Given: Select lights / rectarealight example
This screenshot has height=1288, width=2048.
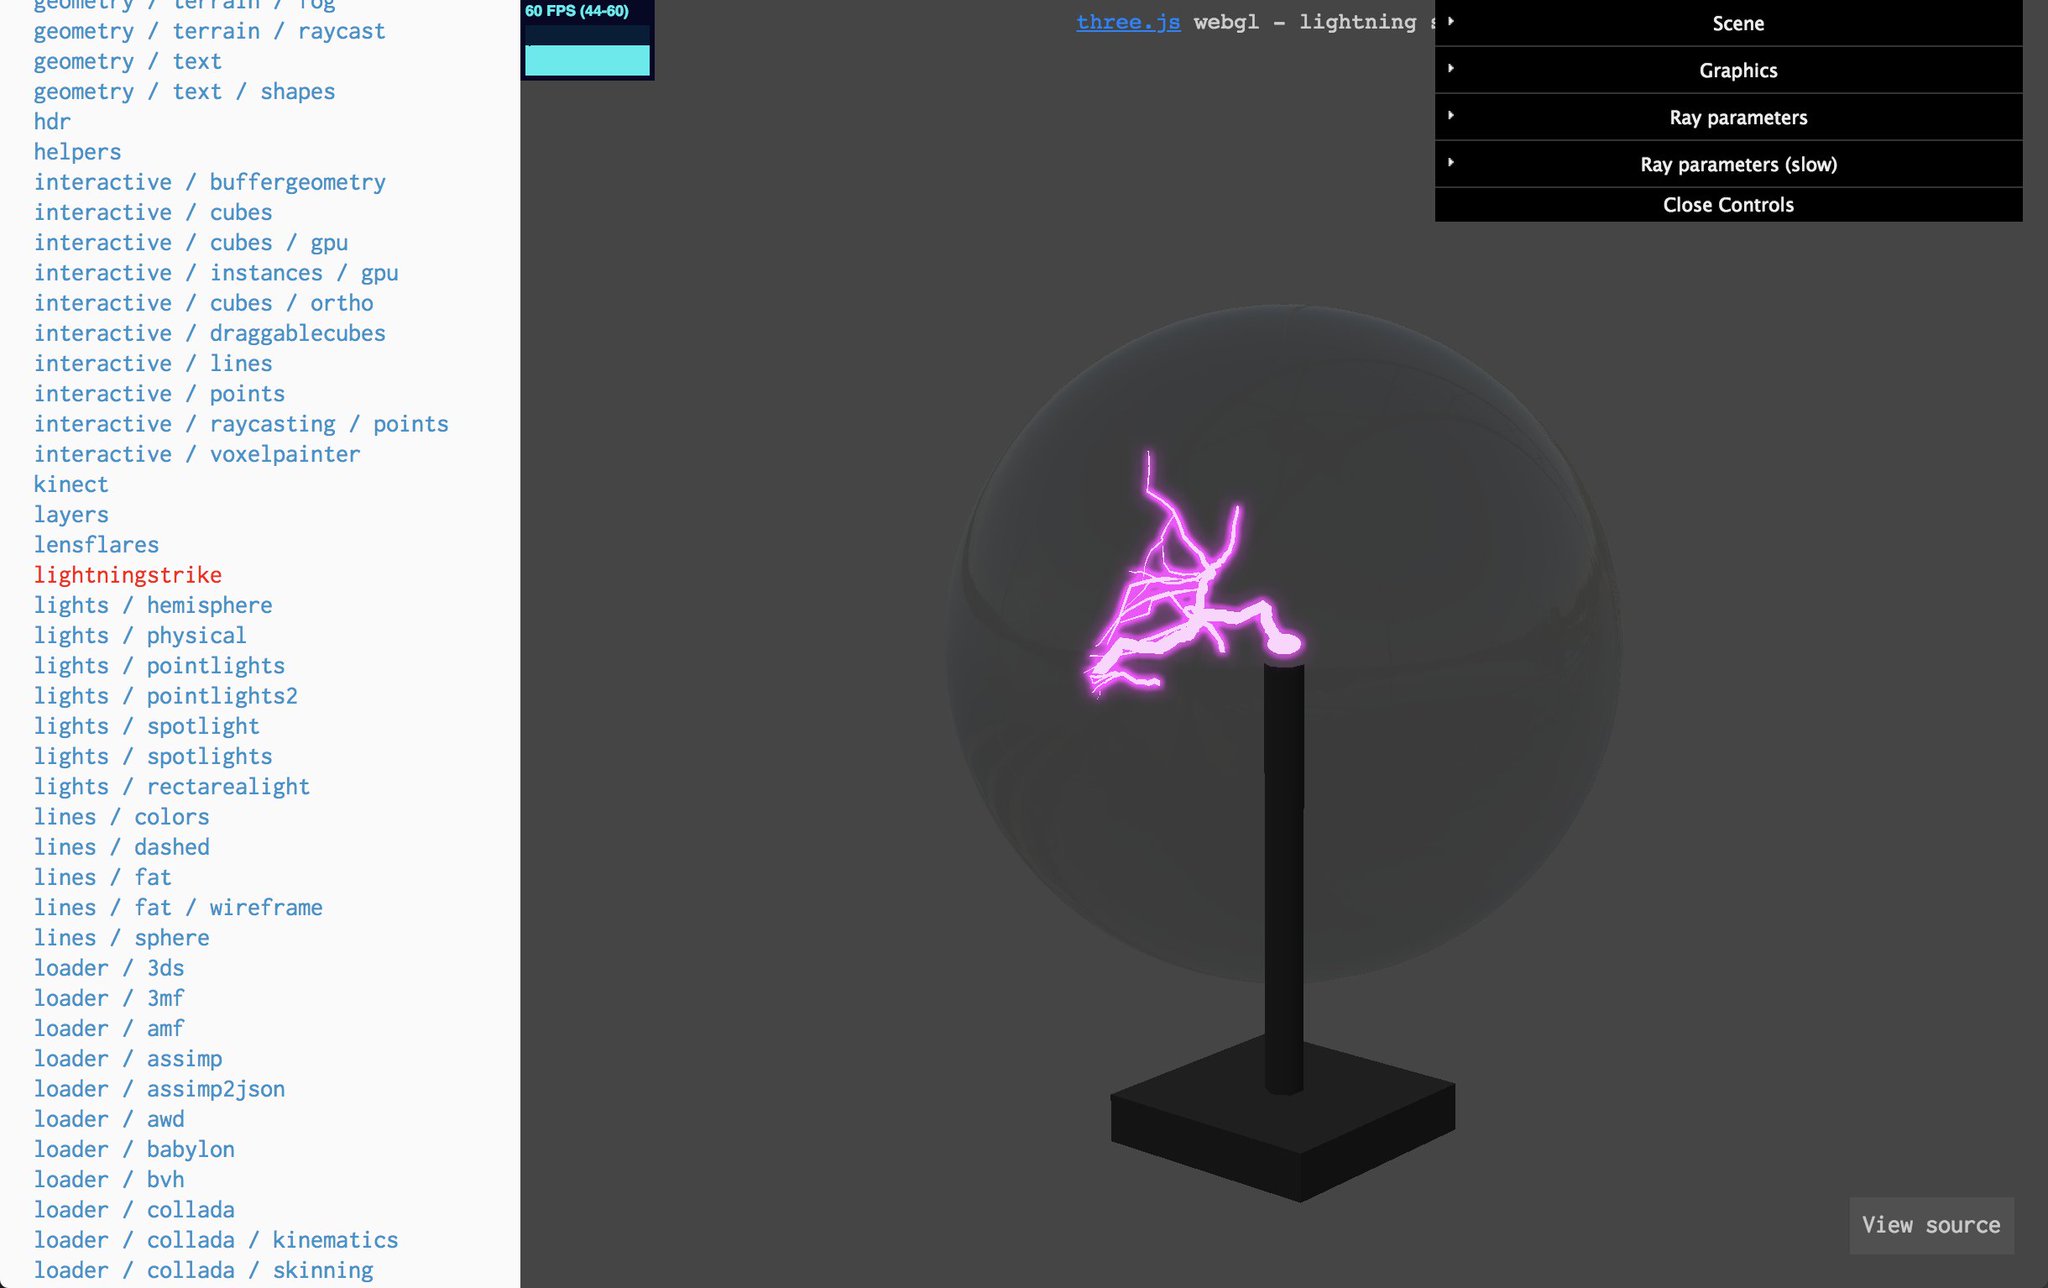Looking at the screenshot, I should [172, 787].
